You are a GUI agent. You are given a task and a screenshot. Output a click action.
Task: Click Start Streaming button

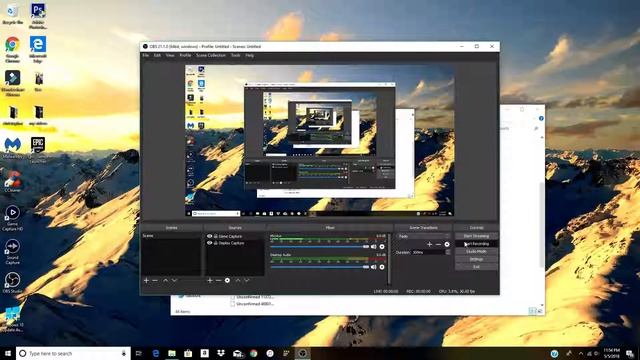pos(476,236)
